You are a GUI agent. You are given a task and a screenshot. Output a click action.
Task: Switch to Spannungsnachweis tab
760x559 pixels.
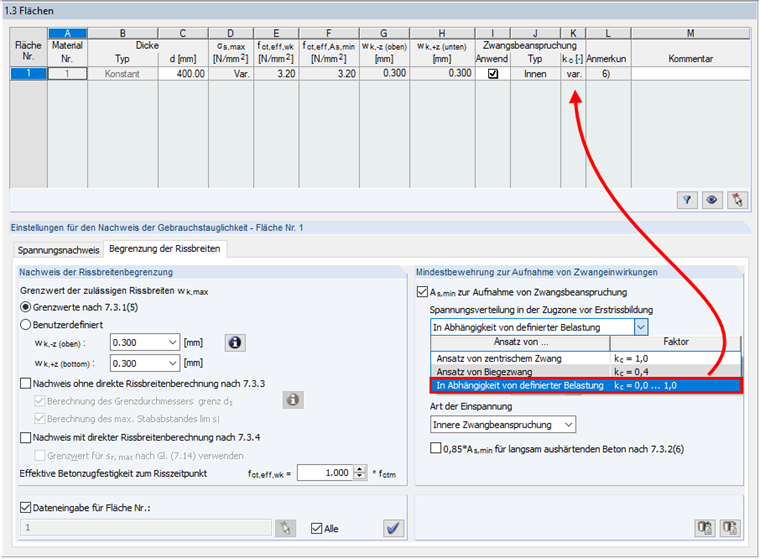point(59,250)
